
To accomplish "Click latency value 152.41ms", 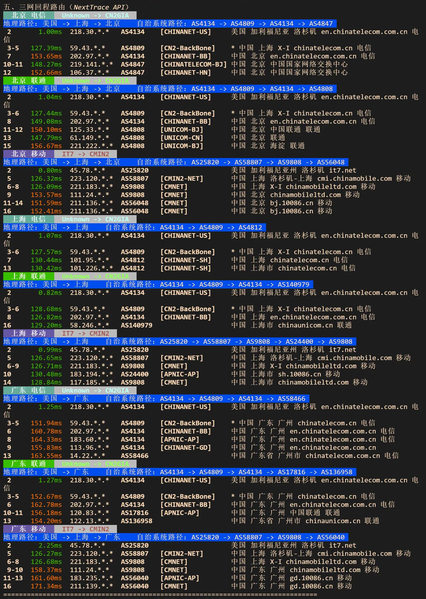I will point(46,211).
